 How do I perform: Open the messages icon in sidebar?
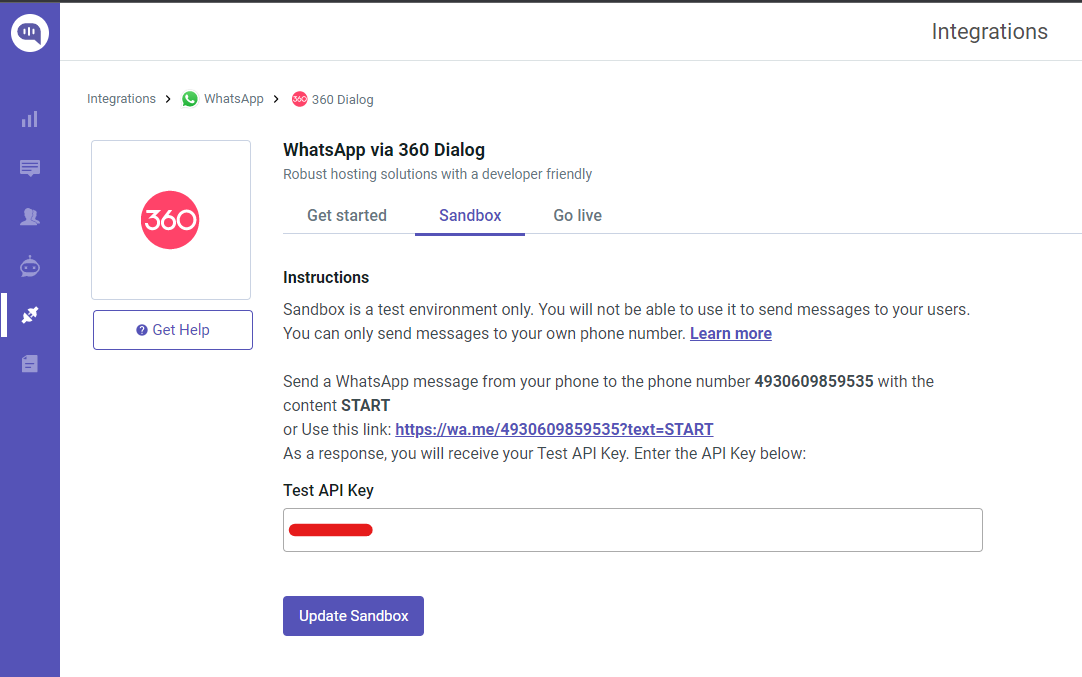click(30, 168)
